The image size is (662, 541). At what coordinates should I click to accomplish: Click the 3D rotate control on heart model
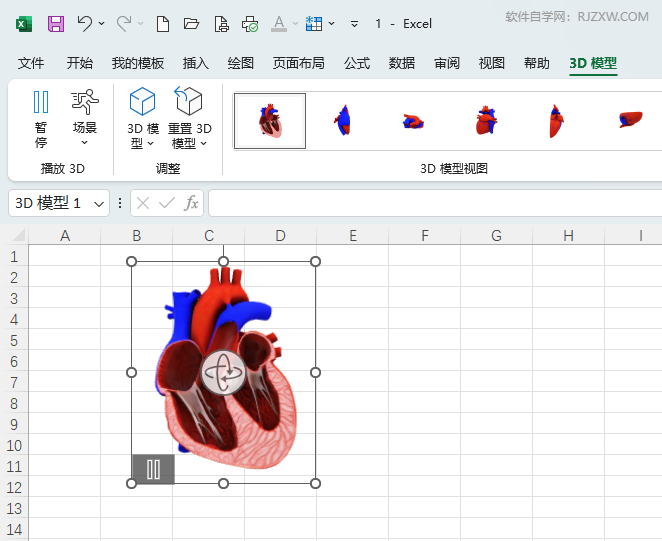(x=223, y=373)
